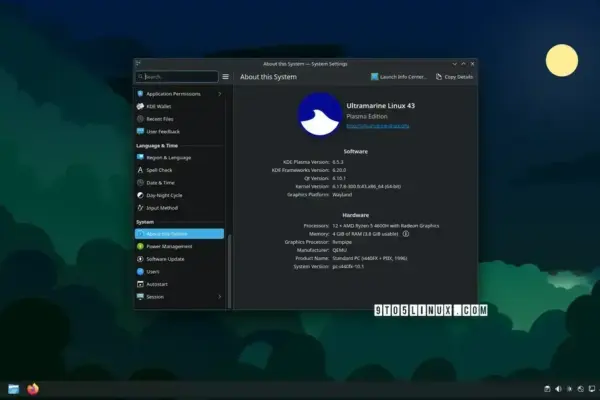Select the highlighted About this System entry
This screenshot has height=400, width=600.
click(x=179, y=233)
